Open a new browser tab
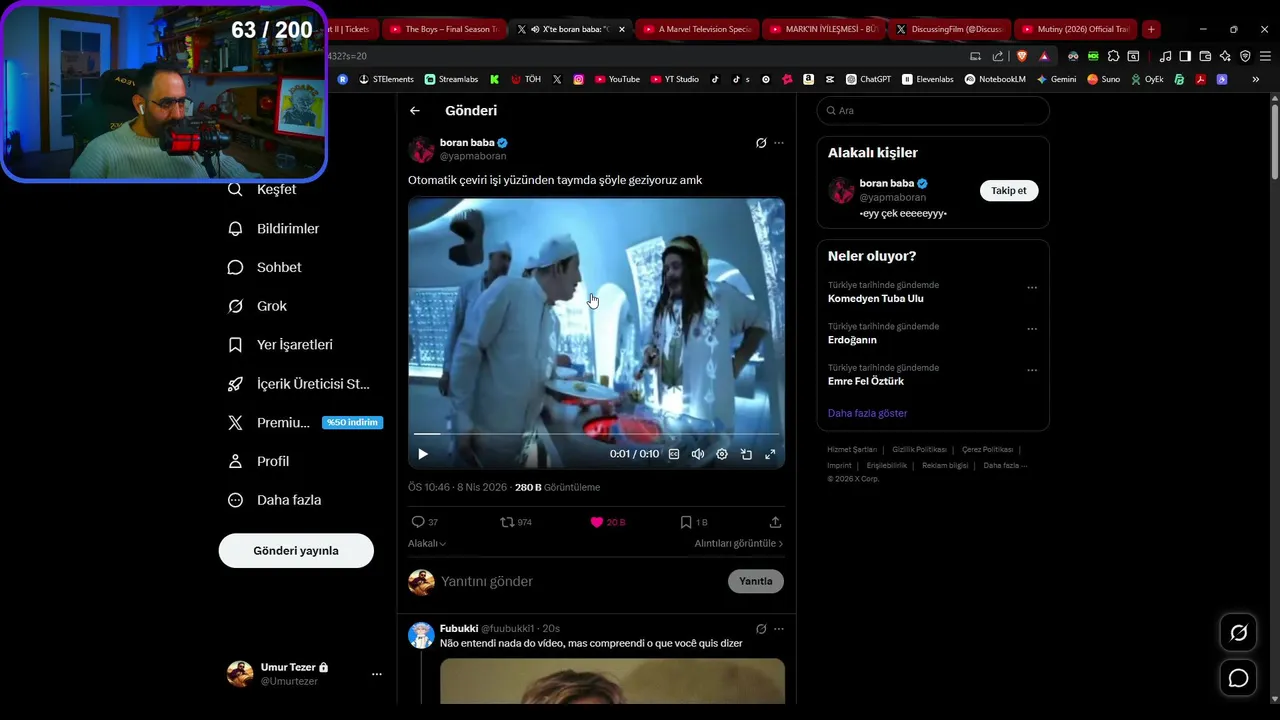The image size is (1280, 720). click(1151, 29)
